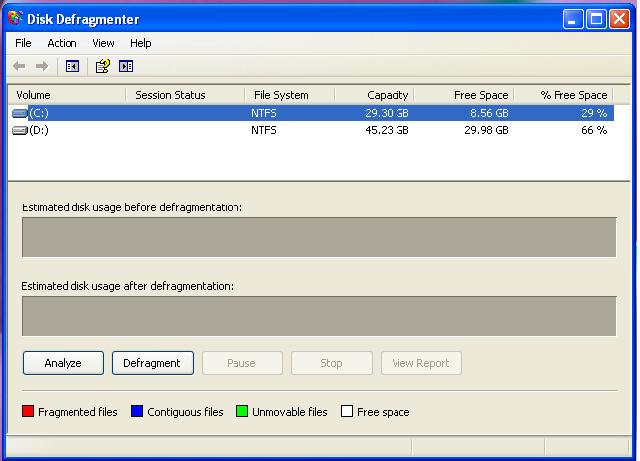Viewport: 640px width, 461px height.
Task: Click the 45.23 GB capacity value
Action: (387, 131)
